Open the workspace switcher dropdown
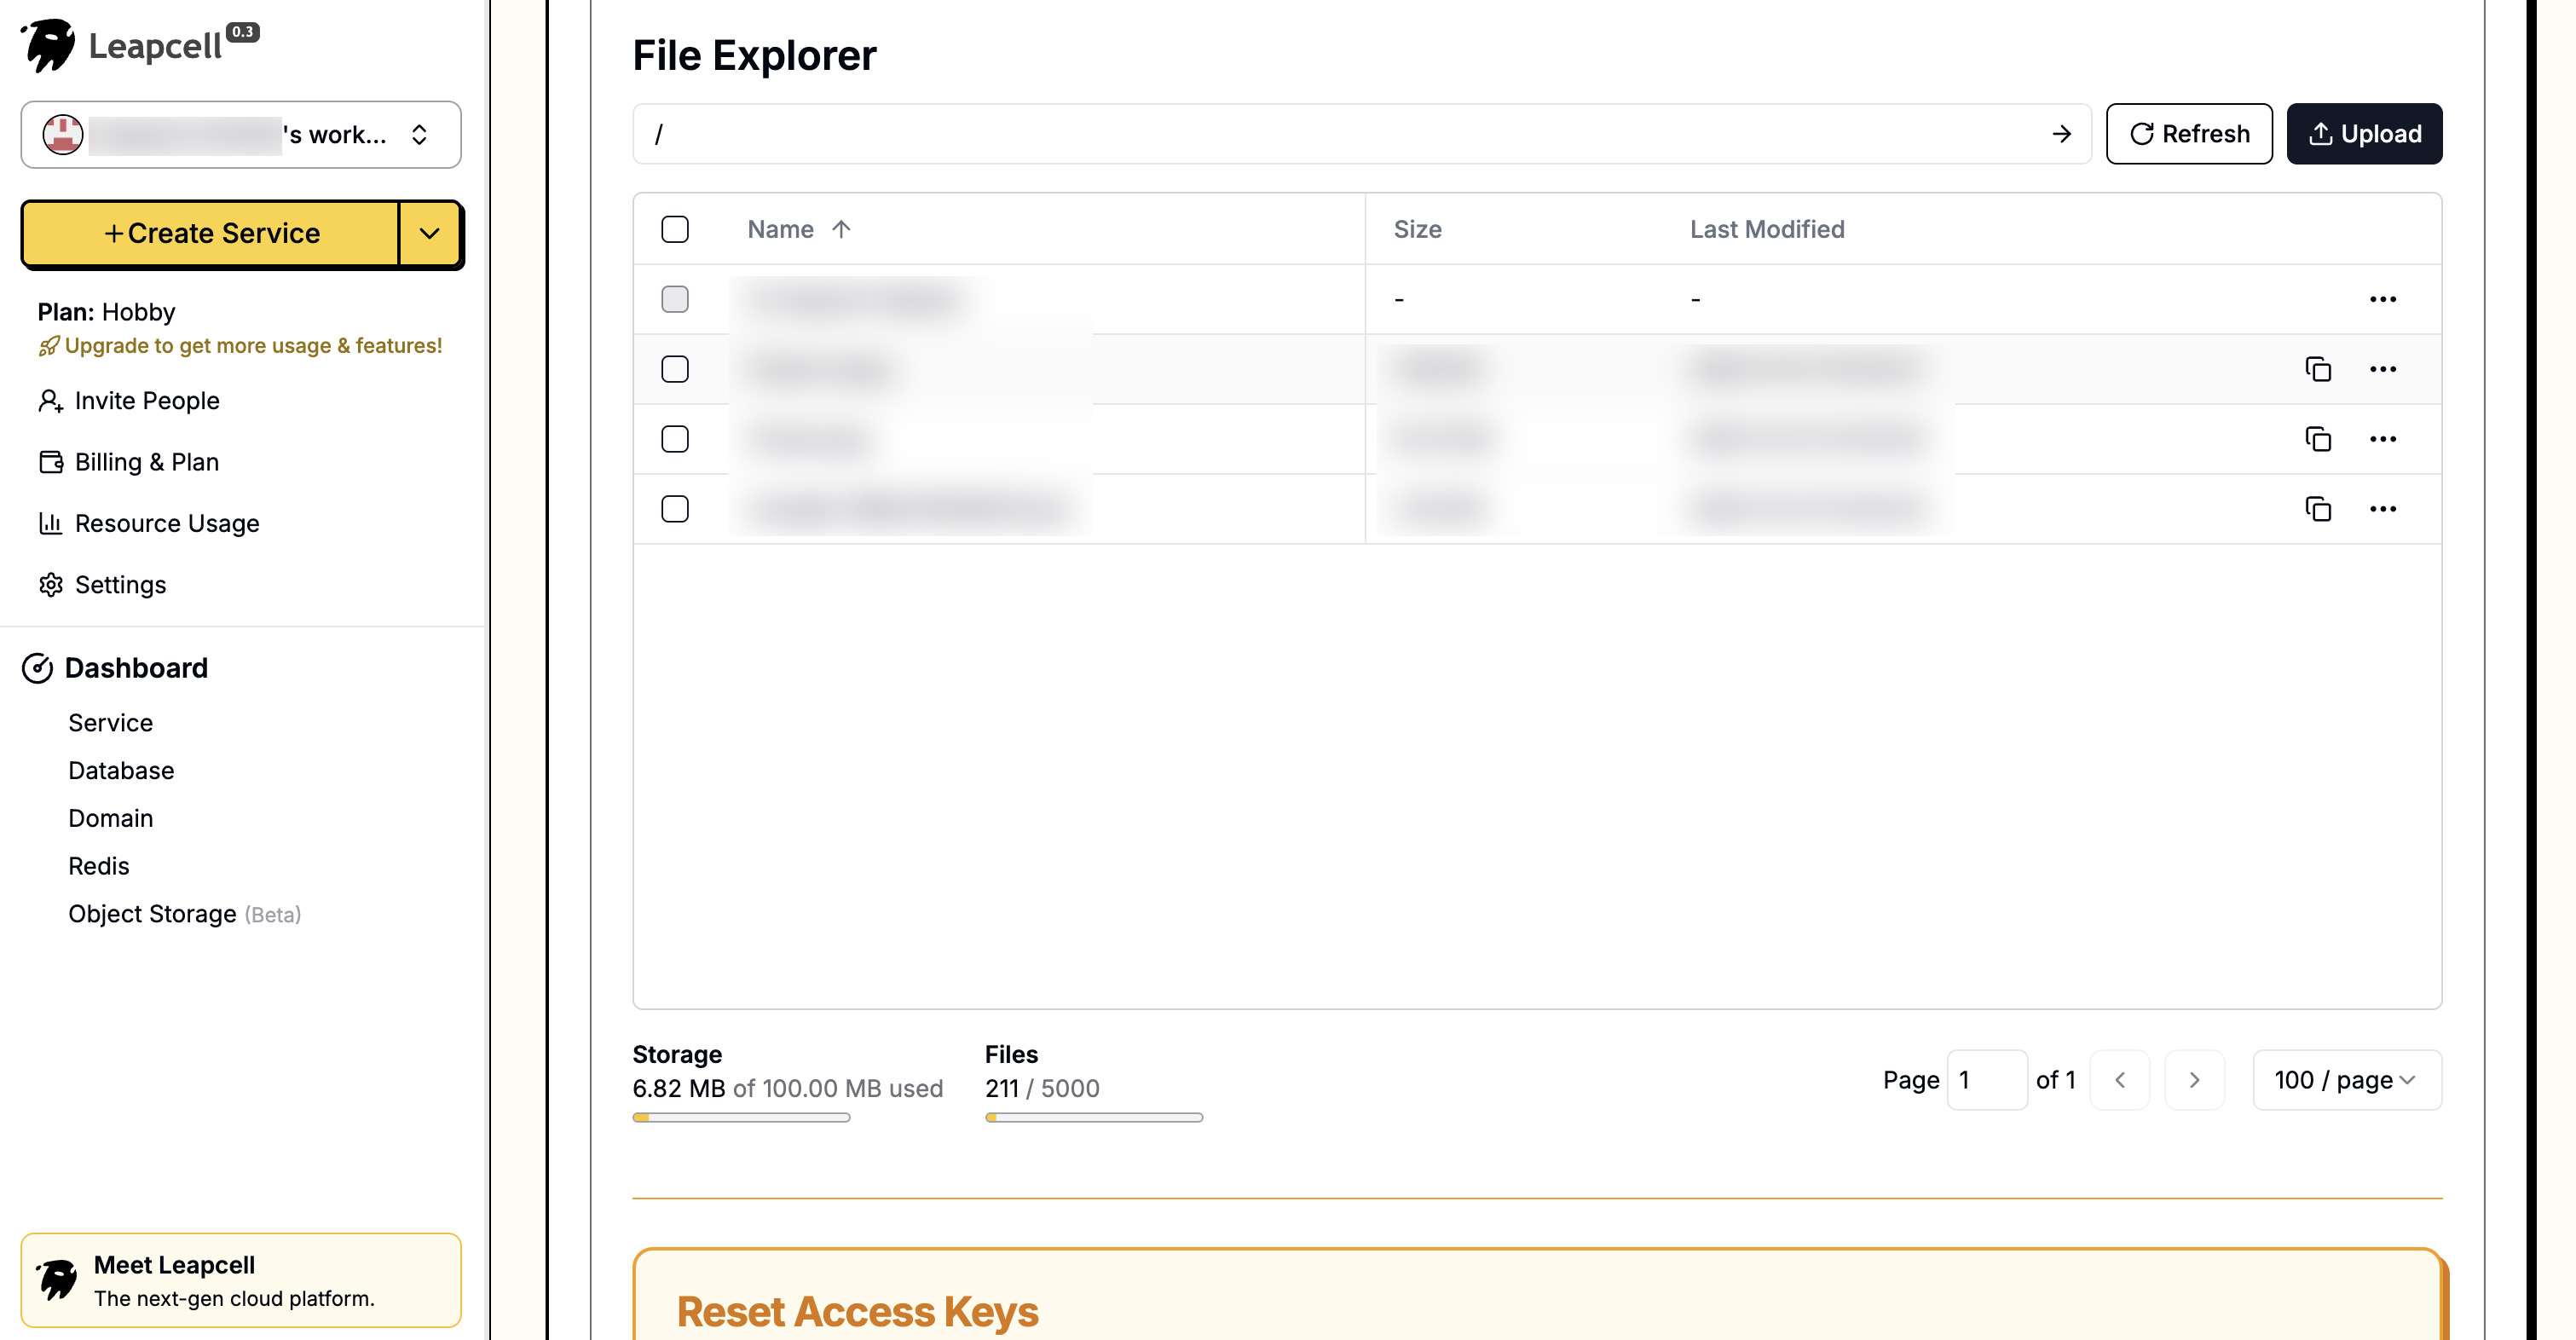Image resolution: width=2576 pixels, height=1340 pixels. point(241,135)
